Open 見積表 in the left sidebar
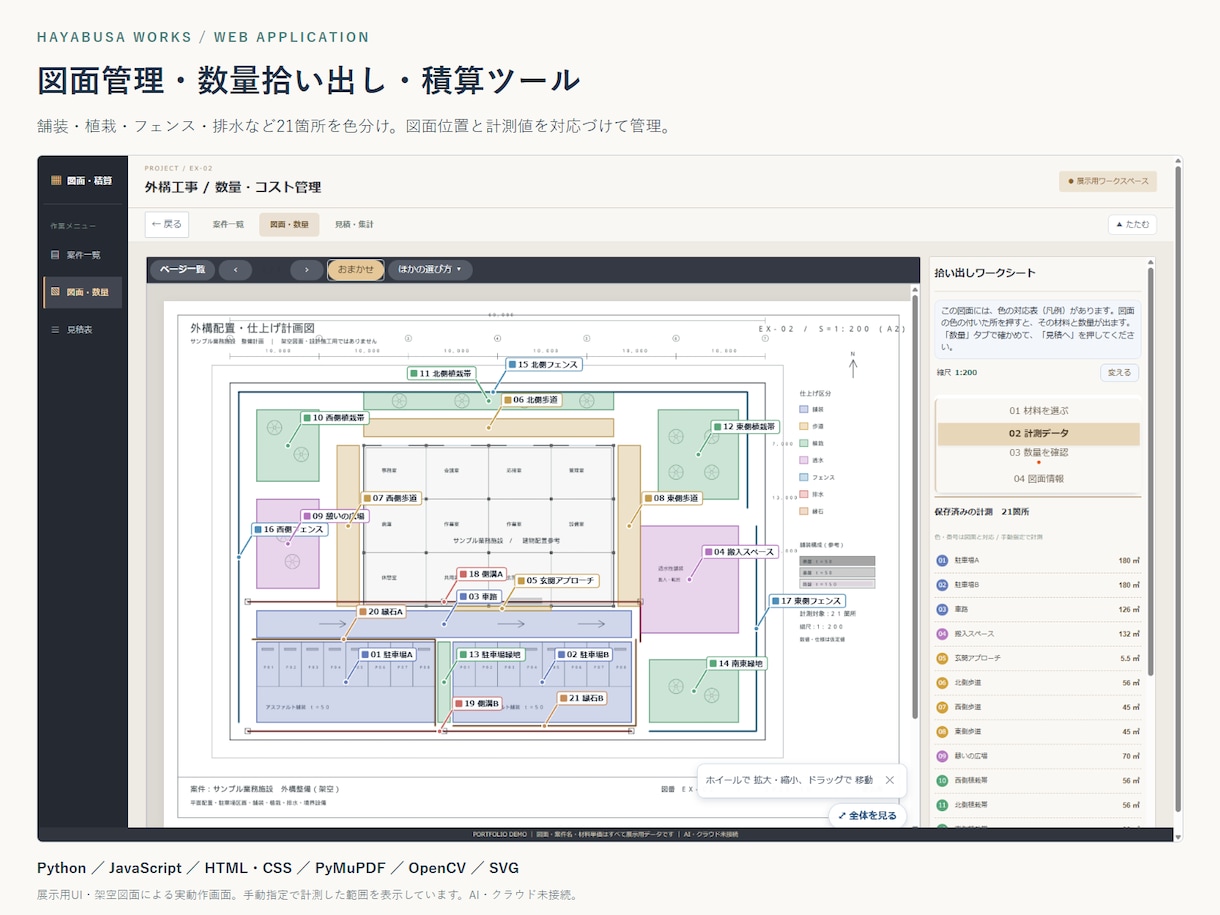This screenshot has width=1220, height=915. (82, 329)
